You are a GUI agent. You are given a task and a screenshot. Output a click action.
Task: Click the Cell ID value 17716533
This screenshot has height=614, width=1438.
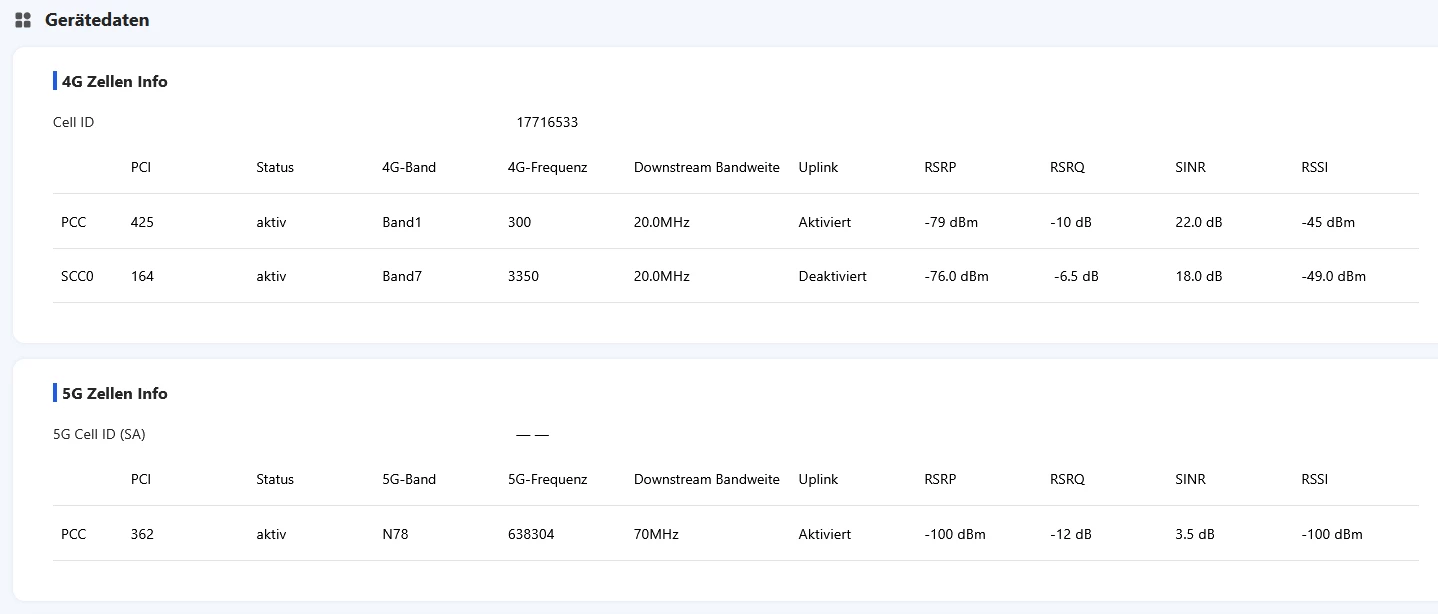pyautogui.click(x=547, y=123)
